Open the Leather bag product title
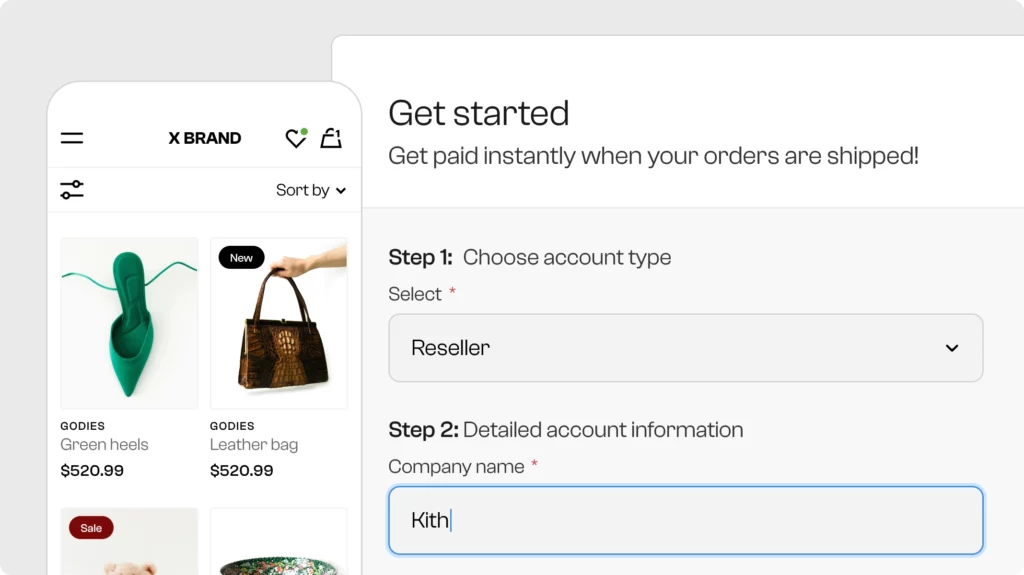1024x575 pixels. [x=254, y=445]
